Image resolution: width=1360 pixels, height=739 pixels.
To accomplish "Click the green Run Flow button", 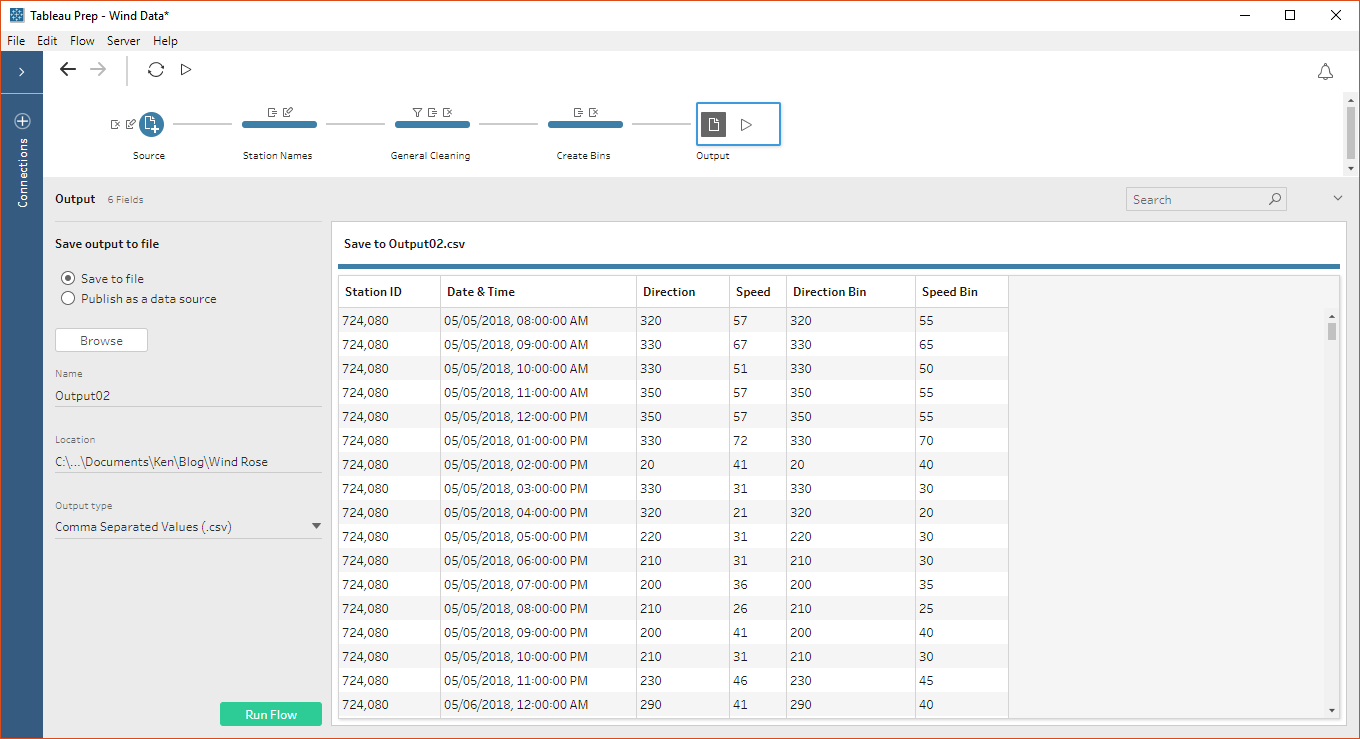I will pos(271,714).
